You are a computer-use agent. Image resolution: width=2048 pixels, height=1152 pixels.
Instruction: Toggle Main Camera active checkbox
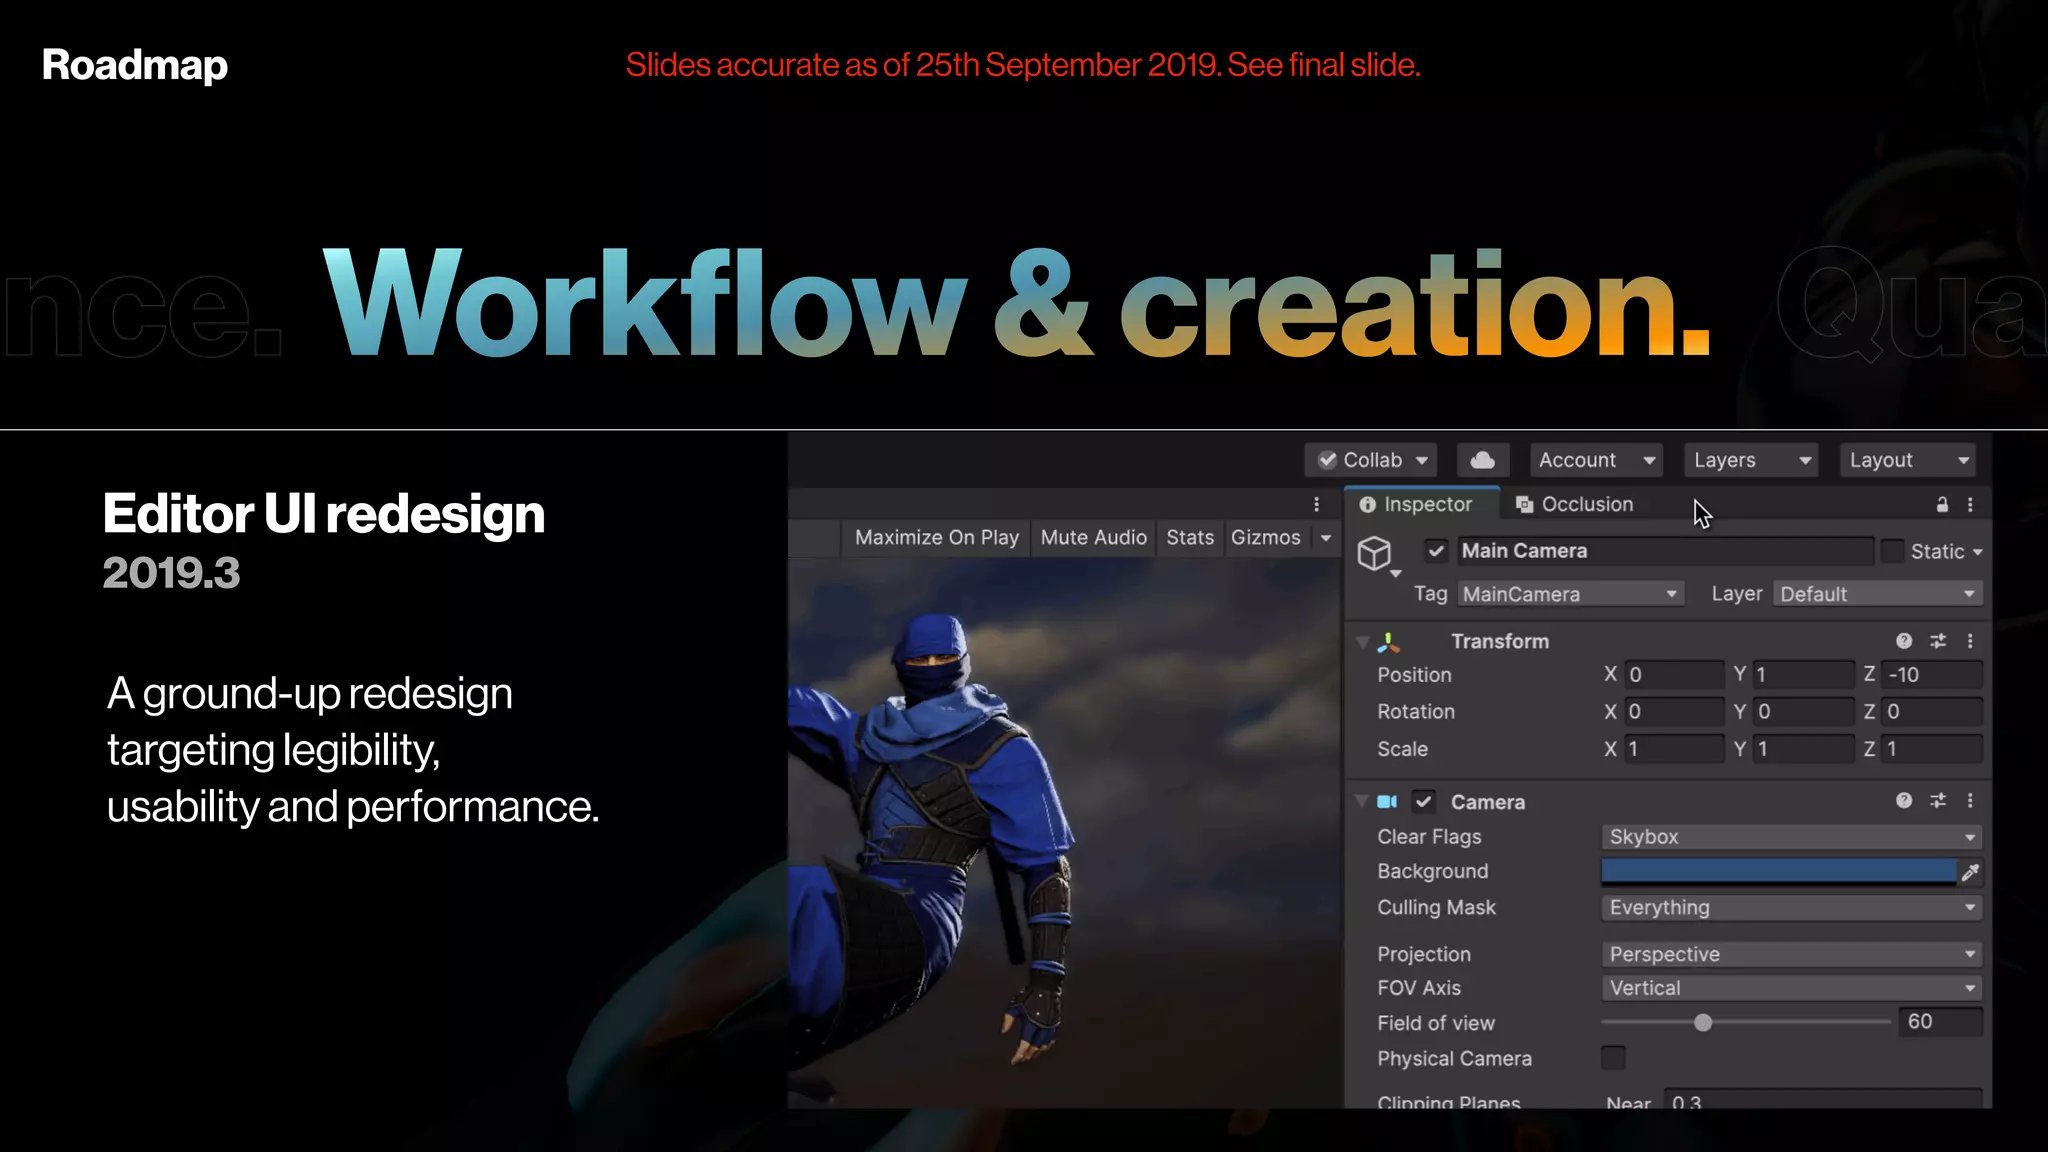point(1436,551)
